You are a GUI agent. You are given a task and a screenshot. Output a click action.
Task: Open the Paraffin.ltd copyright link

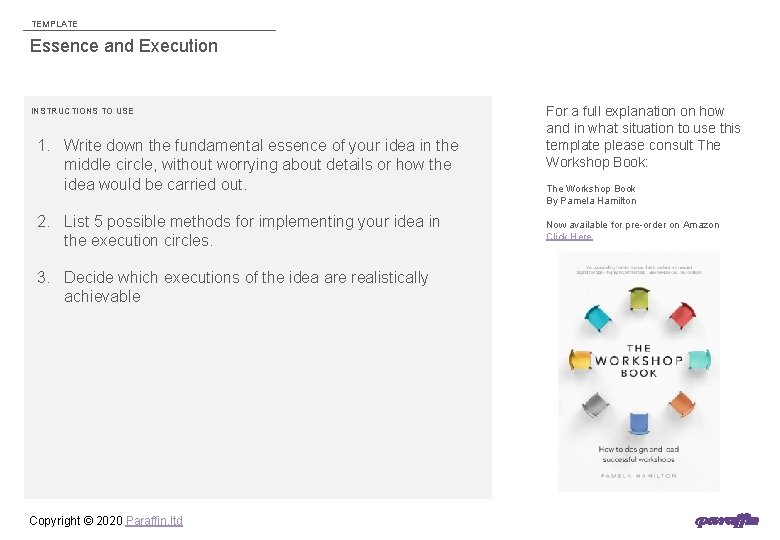point(154,520)
